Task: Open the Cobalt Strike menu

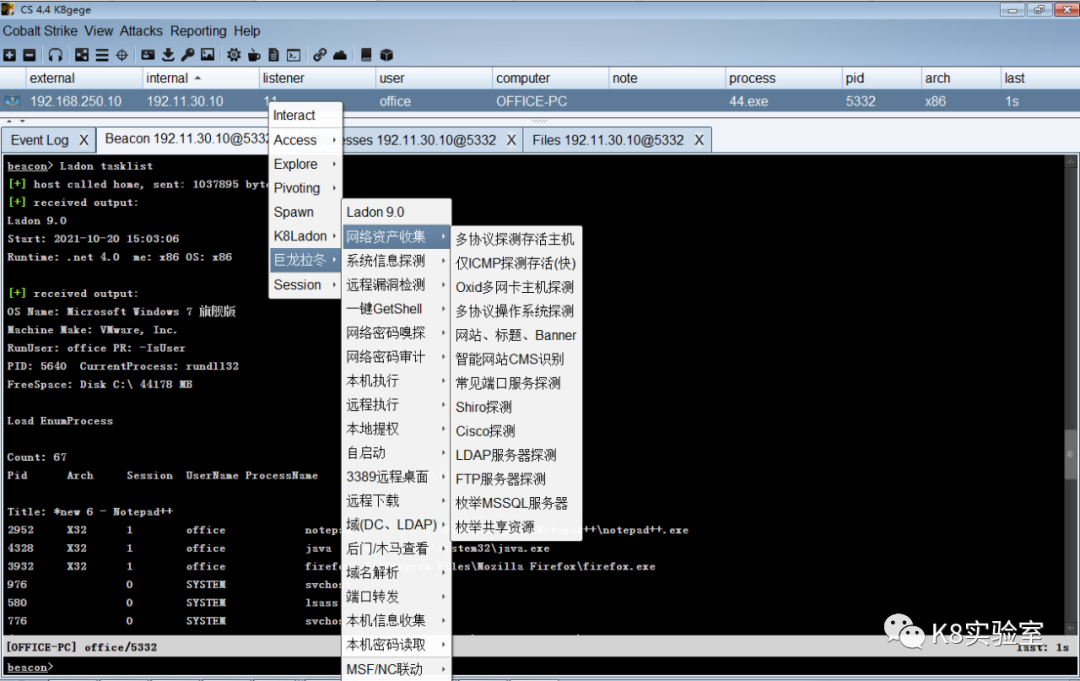Action: [40, 31]
